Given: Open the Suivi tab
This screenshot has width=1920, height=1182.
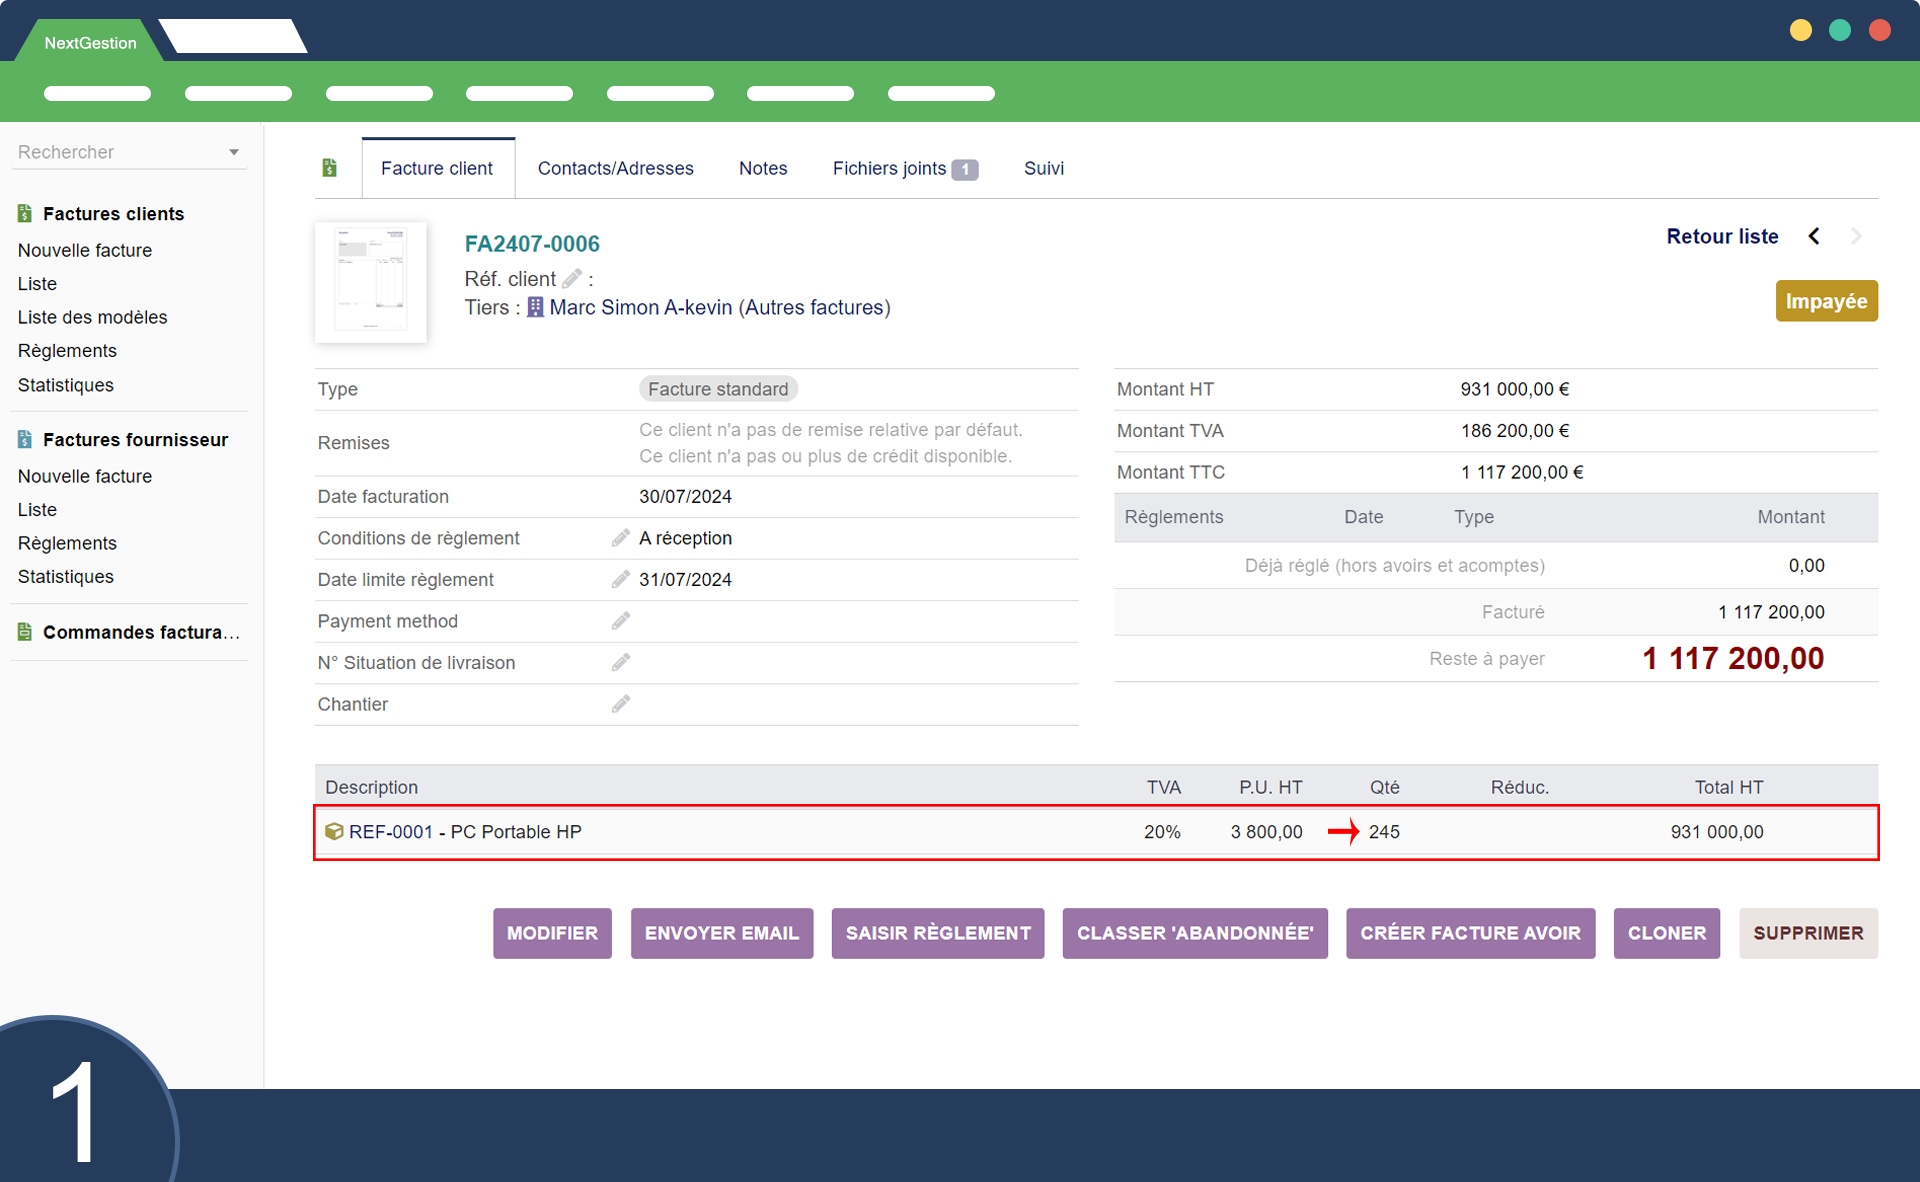Looking at the screenshot, I should 1043,168.
